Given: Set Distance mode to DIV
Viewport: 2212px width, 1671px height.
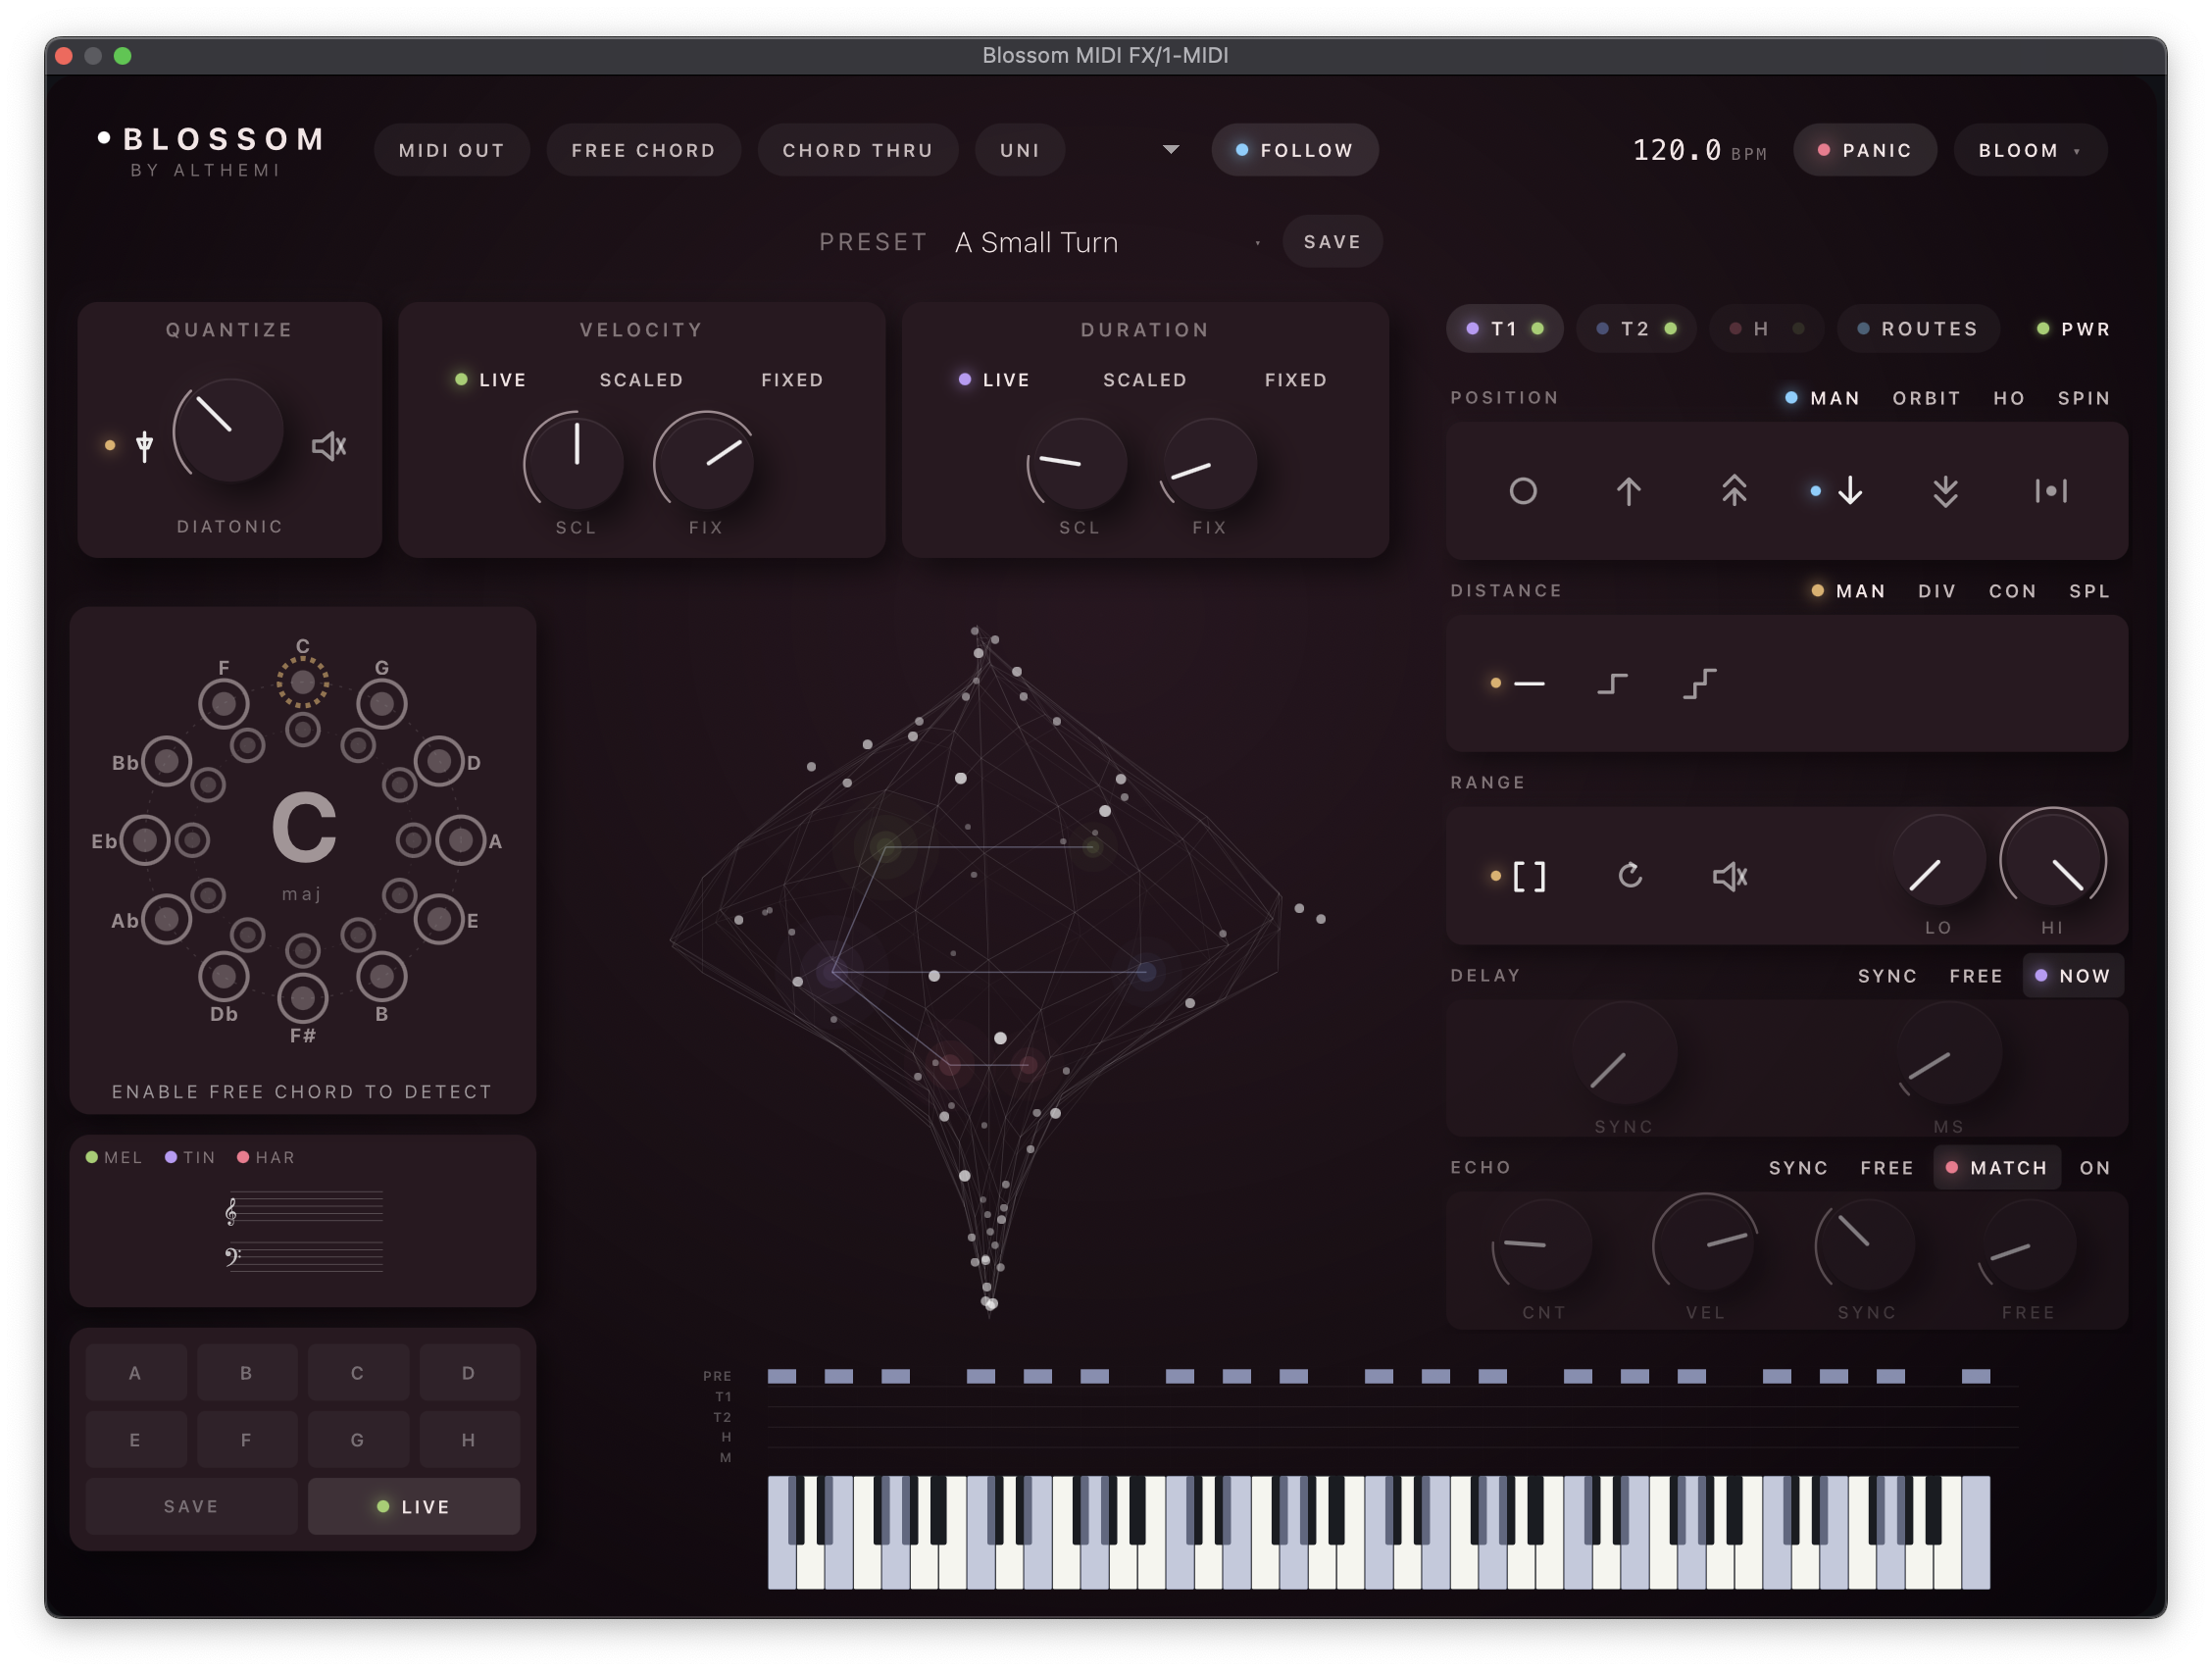Looking at the screenshot, I should pyautogui.click(x=1937, y=591).
